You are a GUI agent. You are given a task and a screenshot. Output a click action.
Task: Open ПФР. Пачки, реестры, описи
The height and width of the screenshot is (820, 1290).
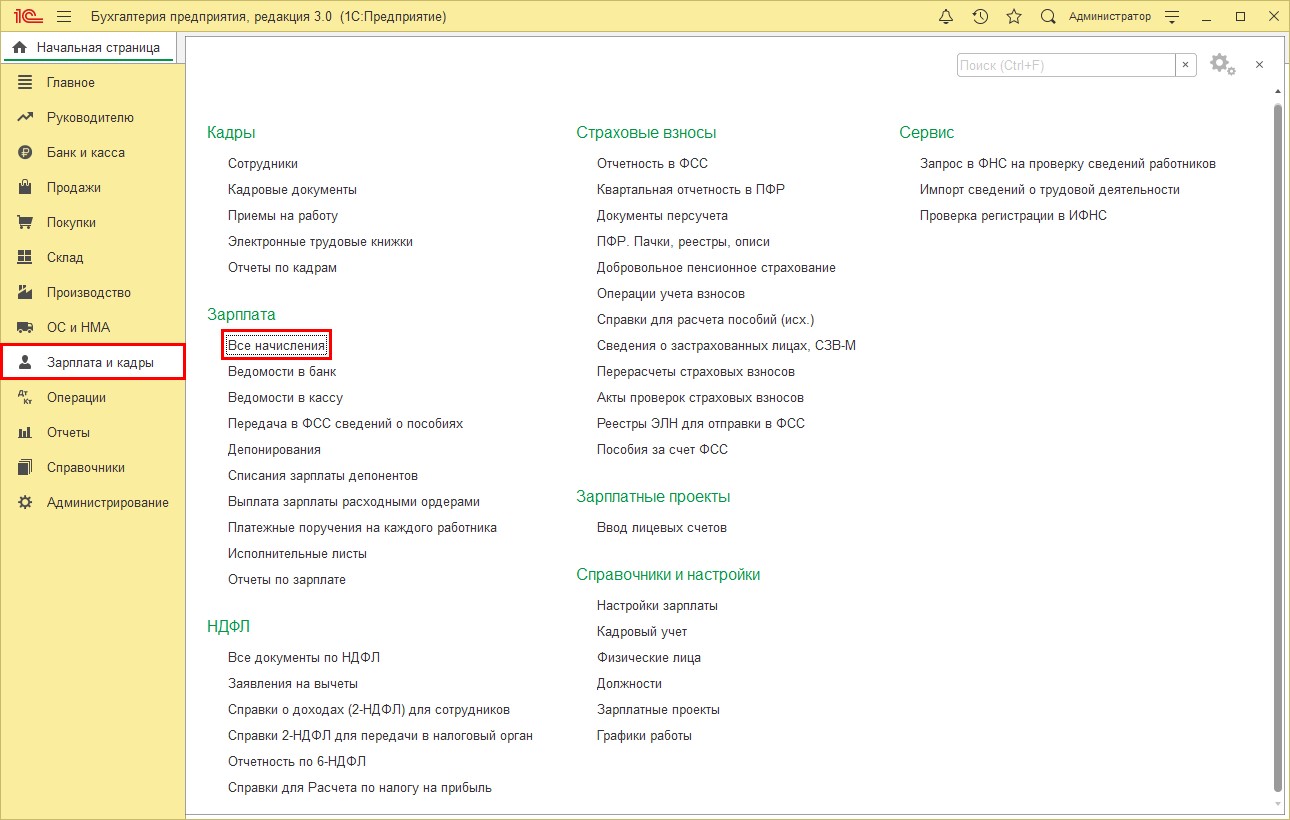pos(683,241)
